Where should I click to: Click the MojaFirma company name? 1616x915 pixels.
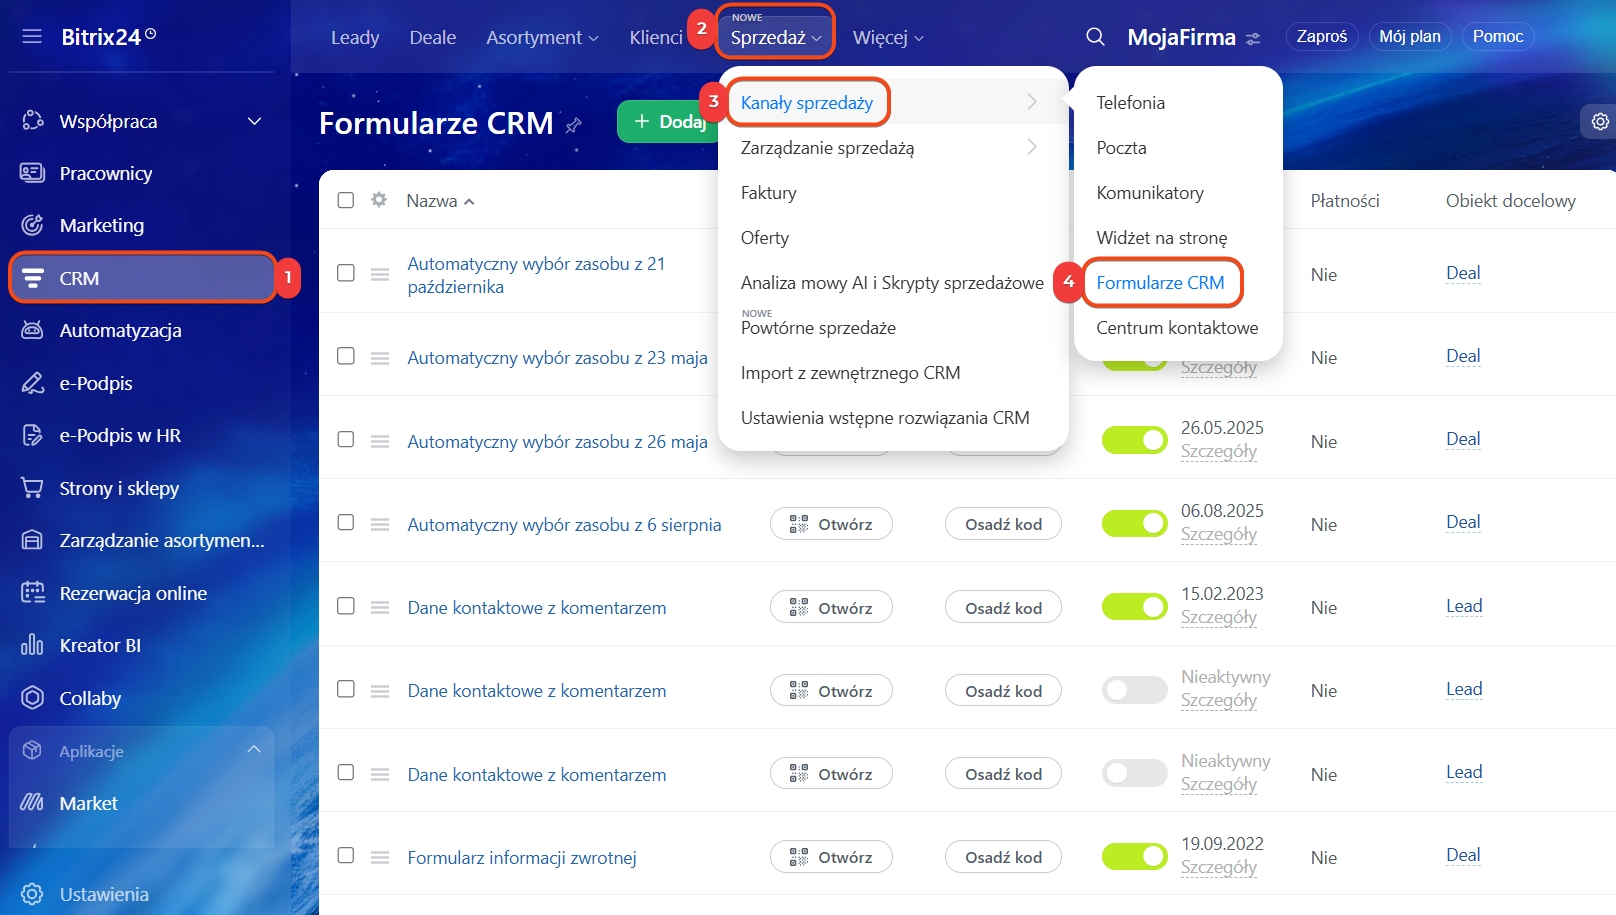(1182, 37)
